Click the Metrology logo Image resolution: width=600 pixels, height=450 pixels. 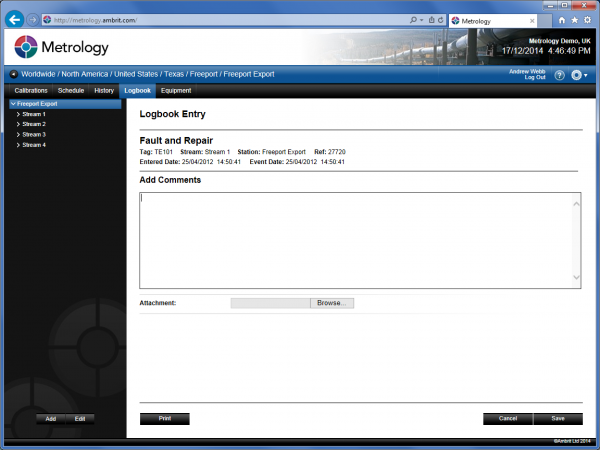pyautogui.click(x=61, y=47)
